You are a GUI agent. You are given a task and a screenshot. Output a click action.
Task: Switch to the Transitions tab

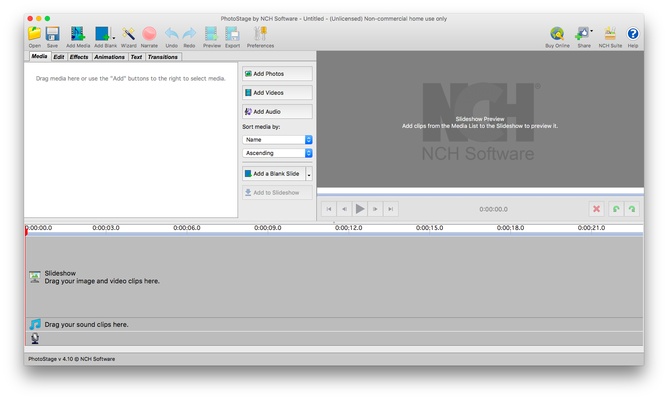[163, 57]
